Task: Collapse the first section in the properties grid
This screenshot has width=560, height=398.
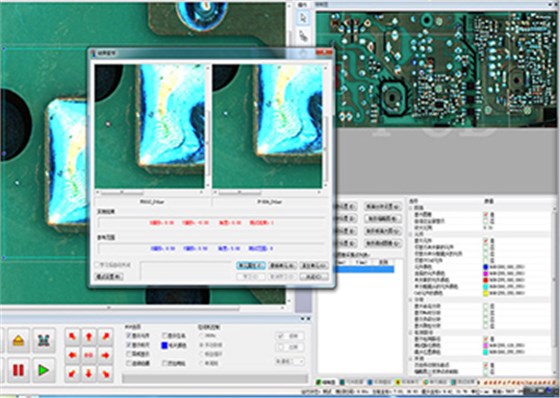Action: pyautogui.click(x=411, y=208)
